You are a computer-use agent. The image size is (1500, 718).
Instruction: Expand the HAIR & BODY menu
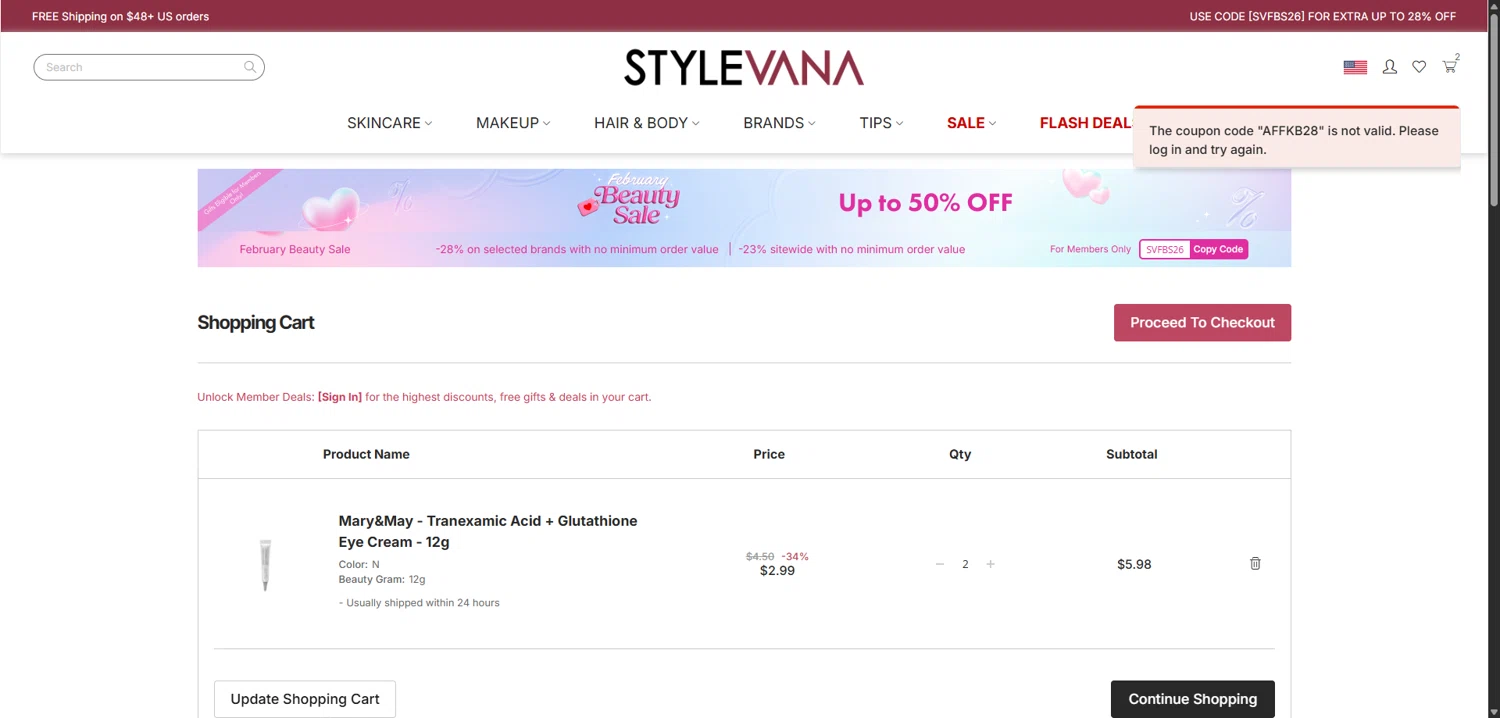pos(647,123)
